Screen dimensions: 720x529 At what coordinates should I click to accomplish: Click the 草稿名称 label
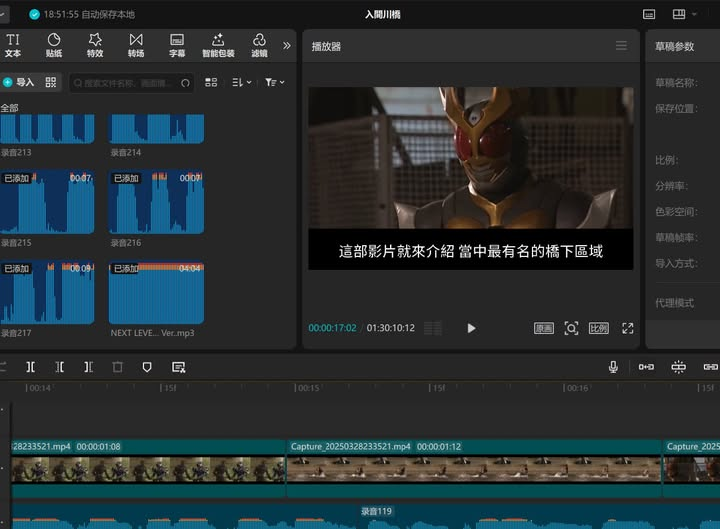point(676,83)
